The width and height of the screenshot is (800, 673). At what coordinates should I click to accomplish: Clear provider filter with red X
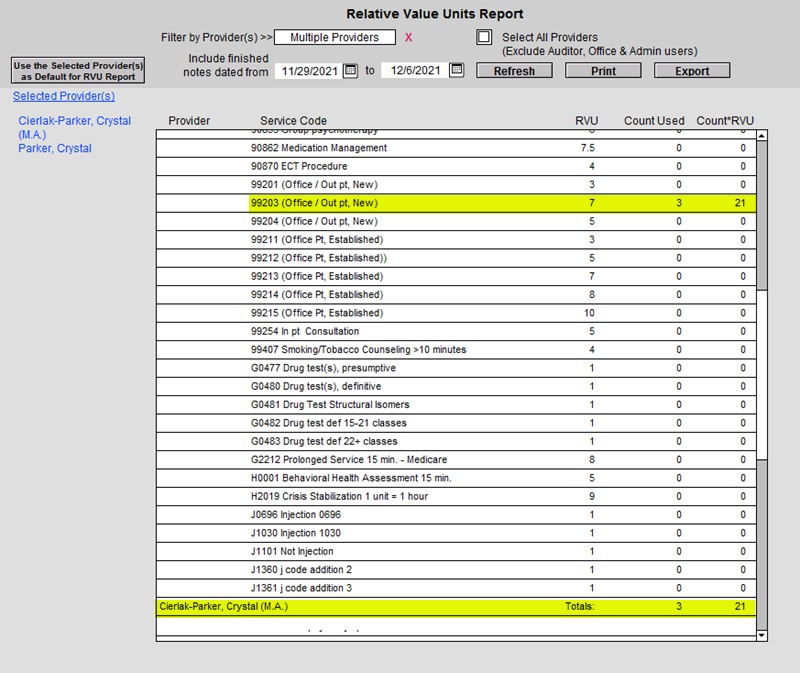(x=408, y=38)
